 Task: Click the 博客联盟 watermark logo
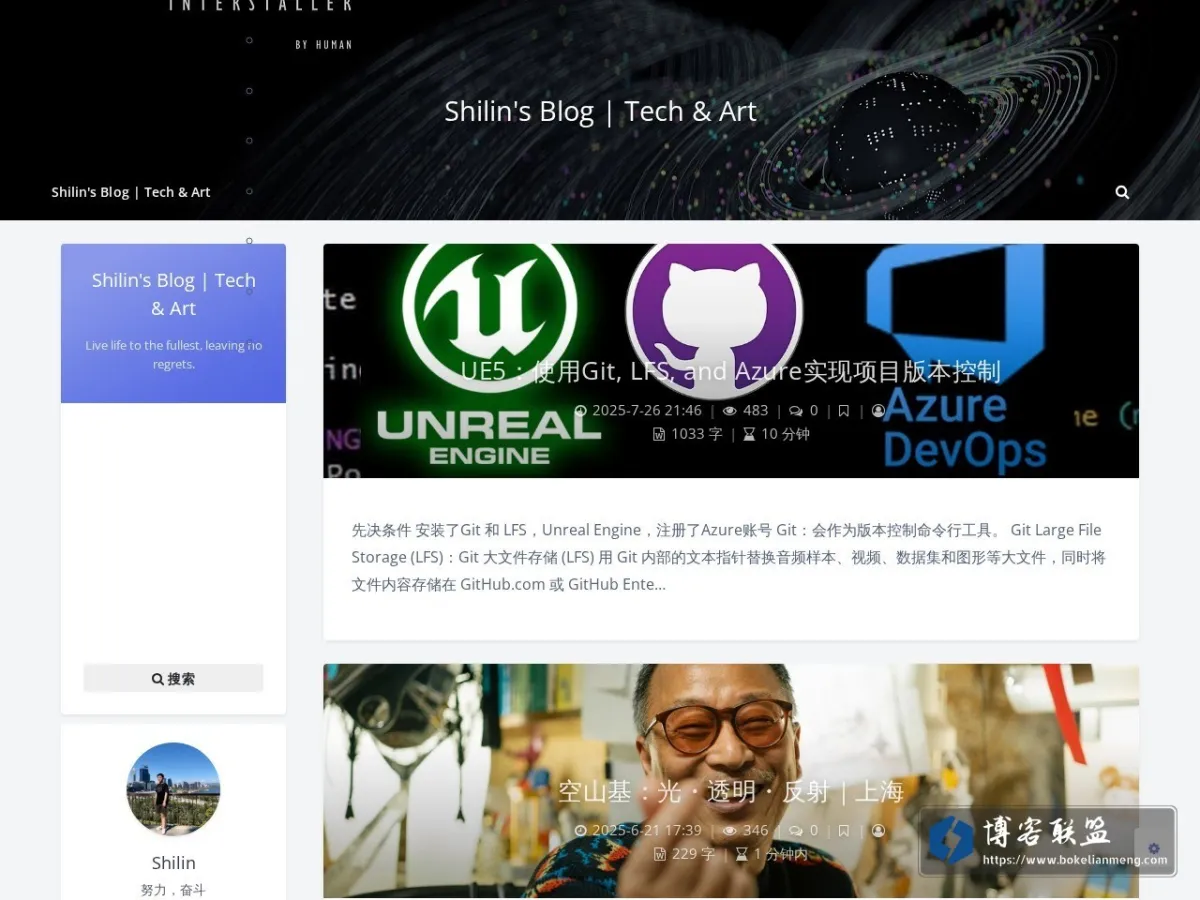click(x=1047, y=840)
